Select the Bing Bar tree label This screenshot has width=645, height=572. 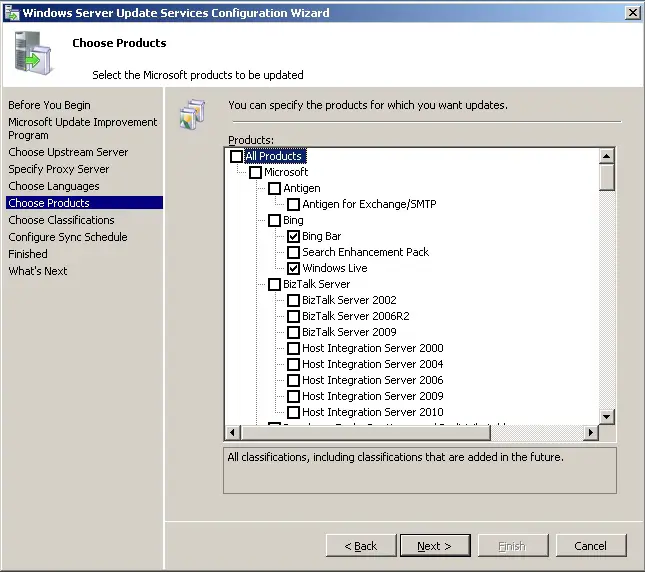(x=322, y=236)
